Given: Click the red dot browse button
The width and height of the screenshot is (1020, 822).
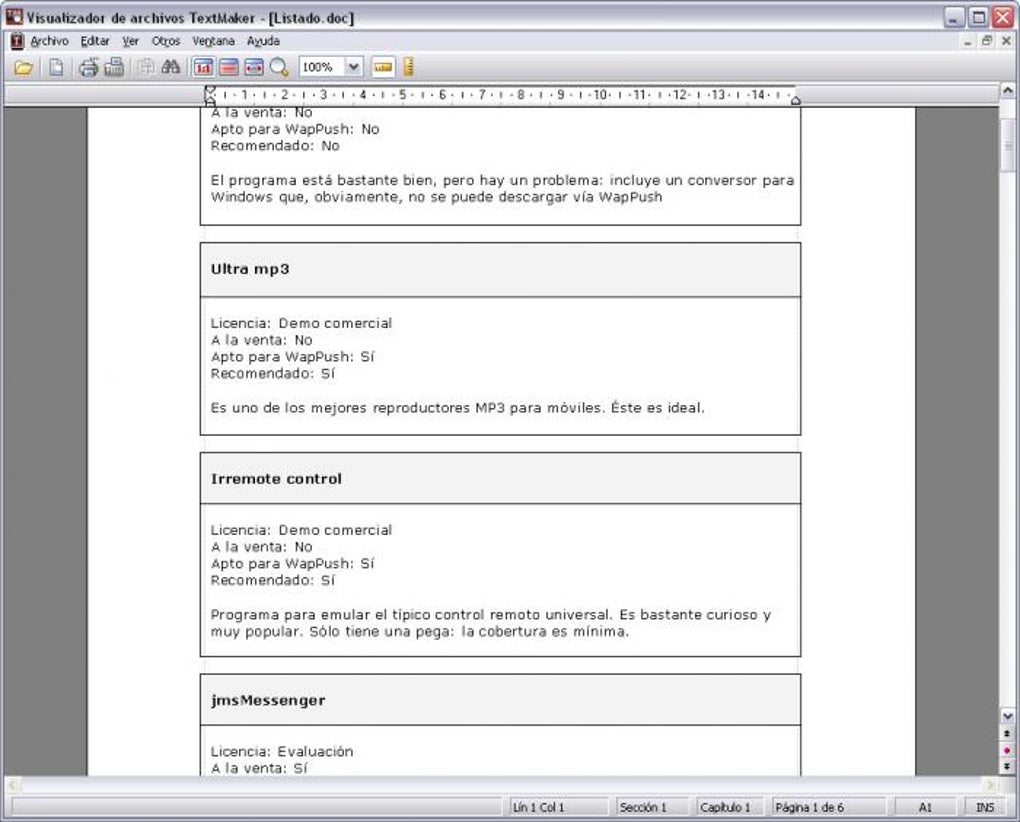Looking at the screenshot, I should point(1007,750).
